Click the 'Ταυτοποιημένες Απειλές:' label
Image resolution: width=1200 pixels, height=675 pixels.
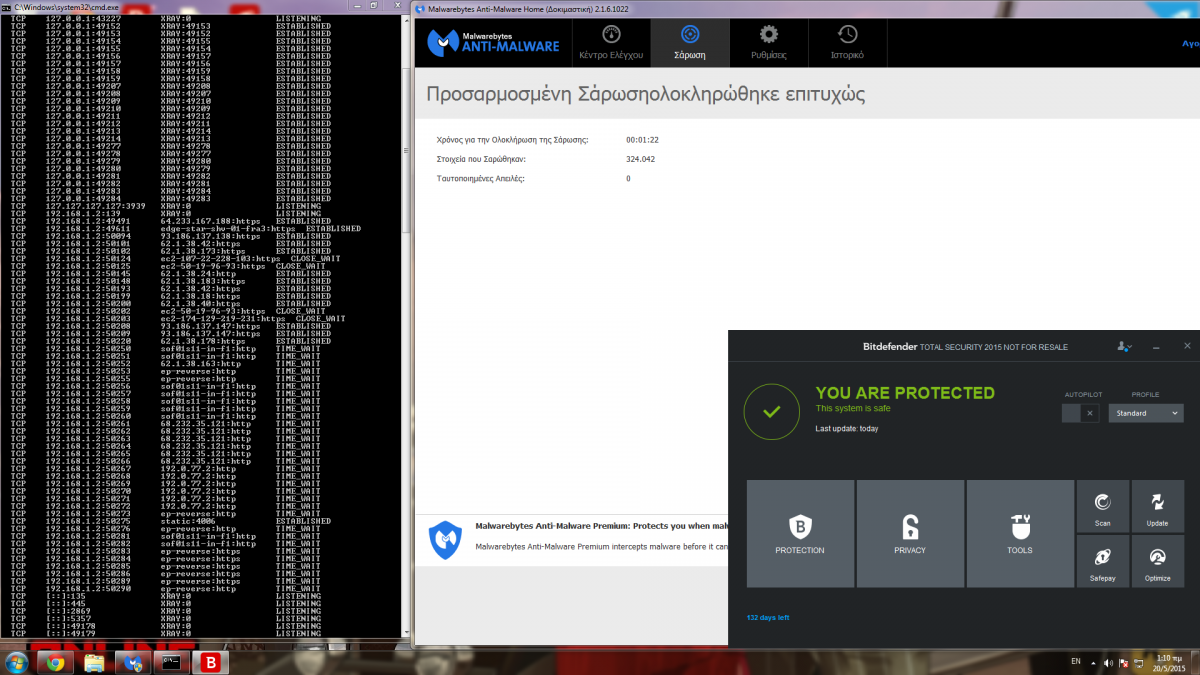[481, 179]
